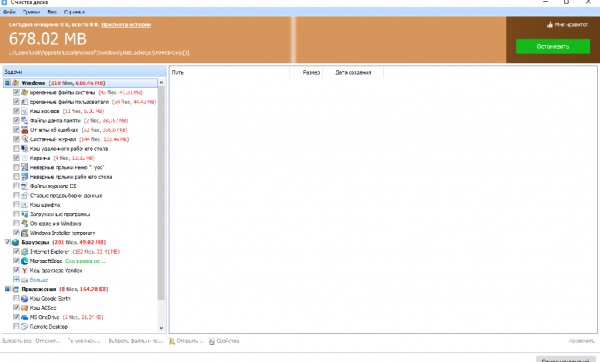Click the 678.02 MB total size text
The width and height of the screenshot is (600, 362).
tap(48, 39)
